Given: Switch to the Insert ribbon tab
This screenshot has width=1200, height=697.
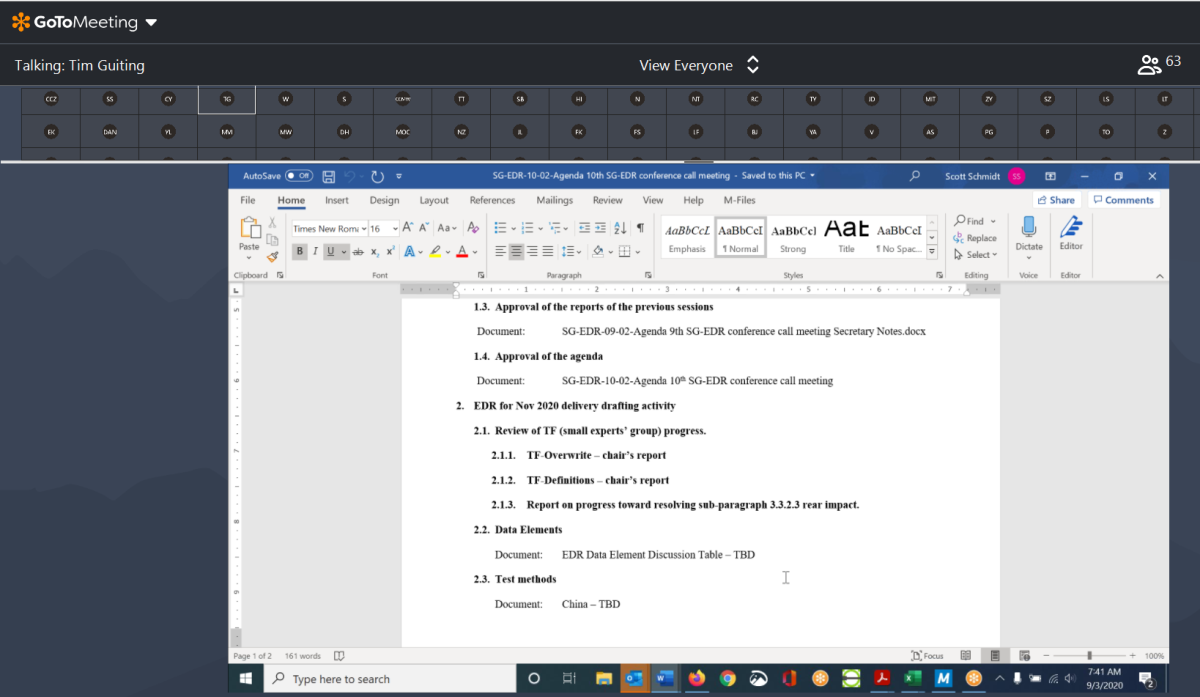Looking at the screenshot, I should click(x=337, y=200).
